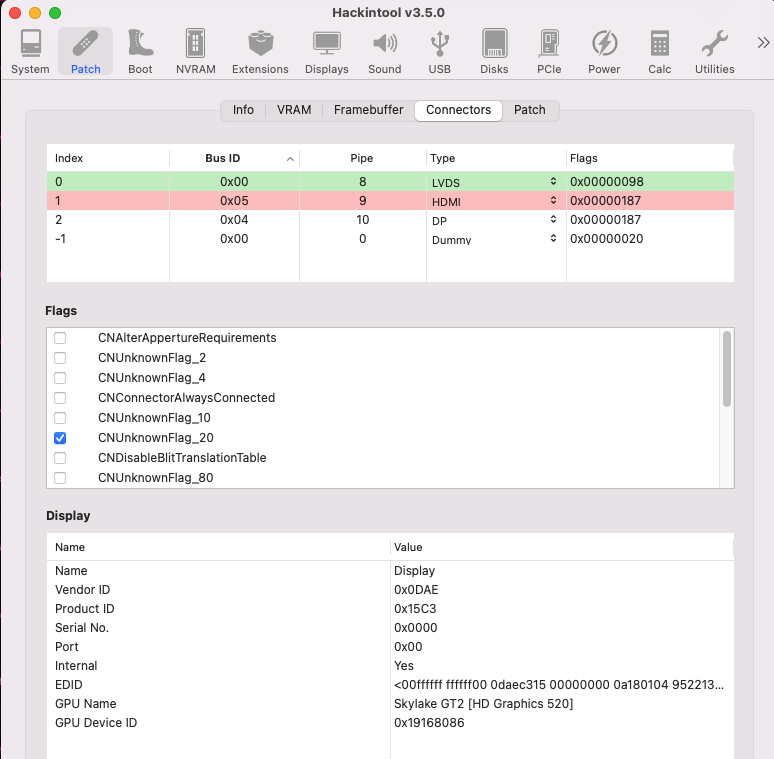Open the Power lightning icon
774x759 pixels.
click(604, 51)
